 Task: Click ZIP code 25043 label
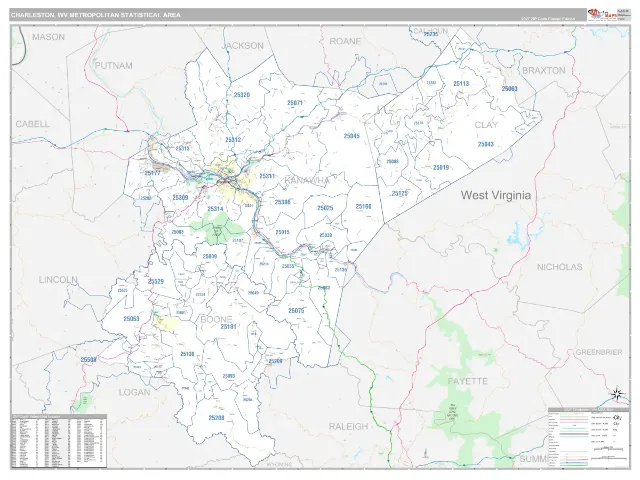(486, 144)
